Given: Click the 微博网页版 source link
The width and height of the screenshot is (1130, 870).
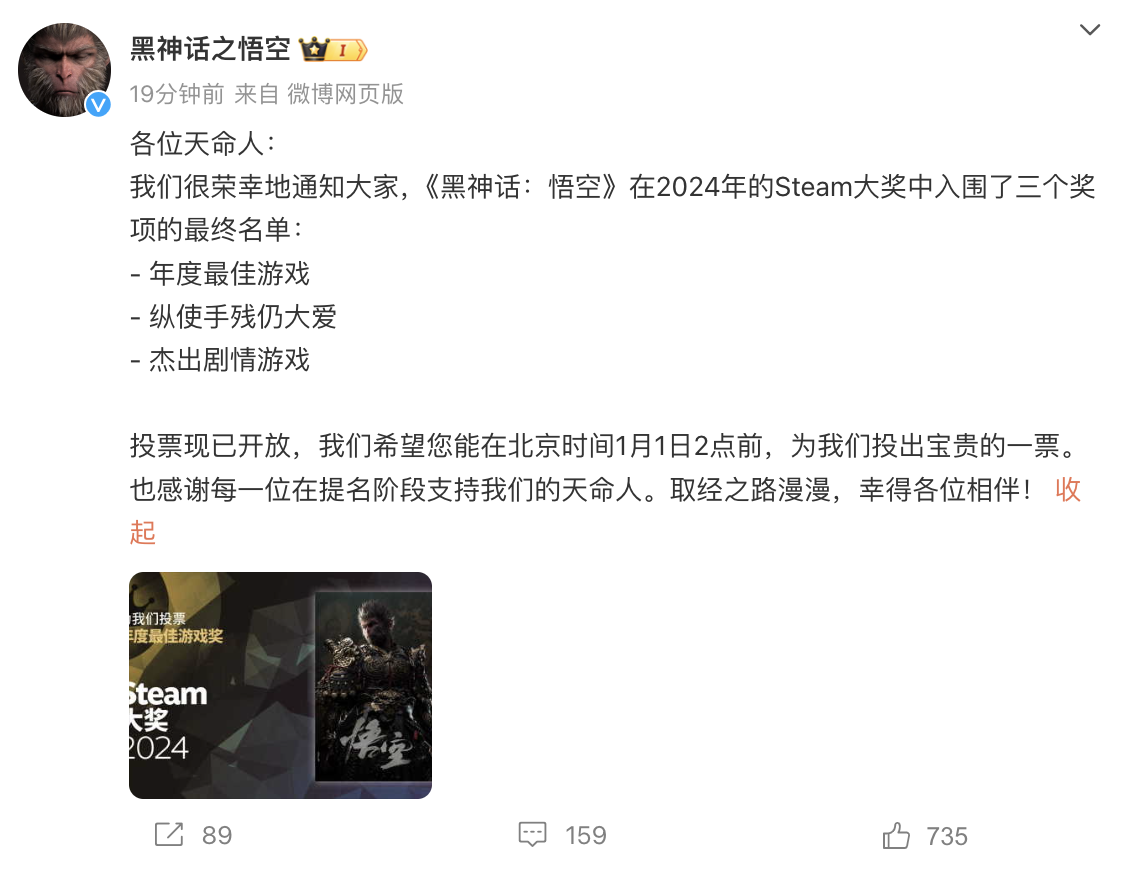Looking at the screenshot, I should click(x=345, y=94).
